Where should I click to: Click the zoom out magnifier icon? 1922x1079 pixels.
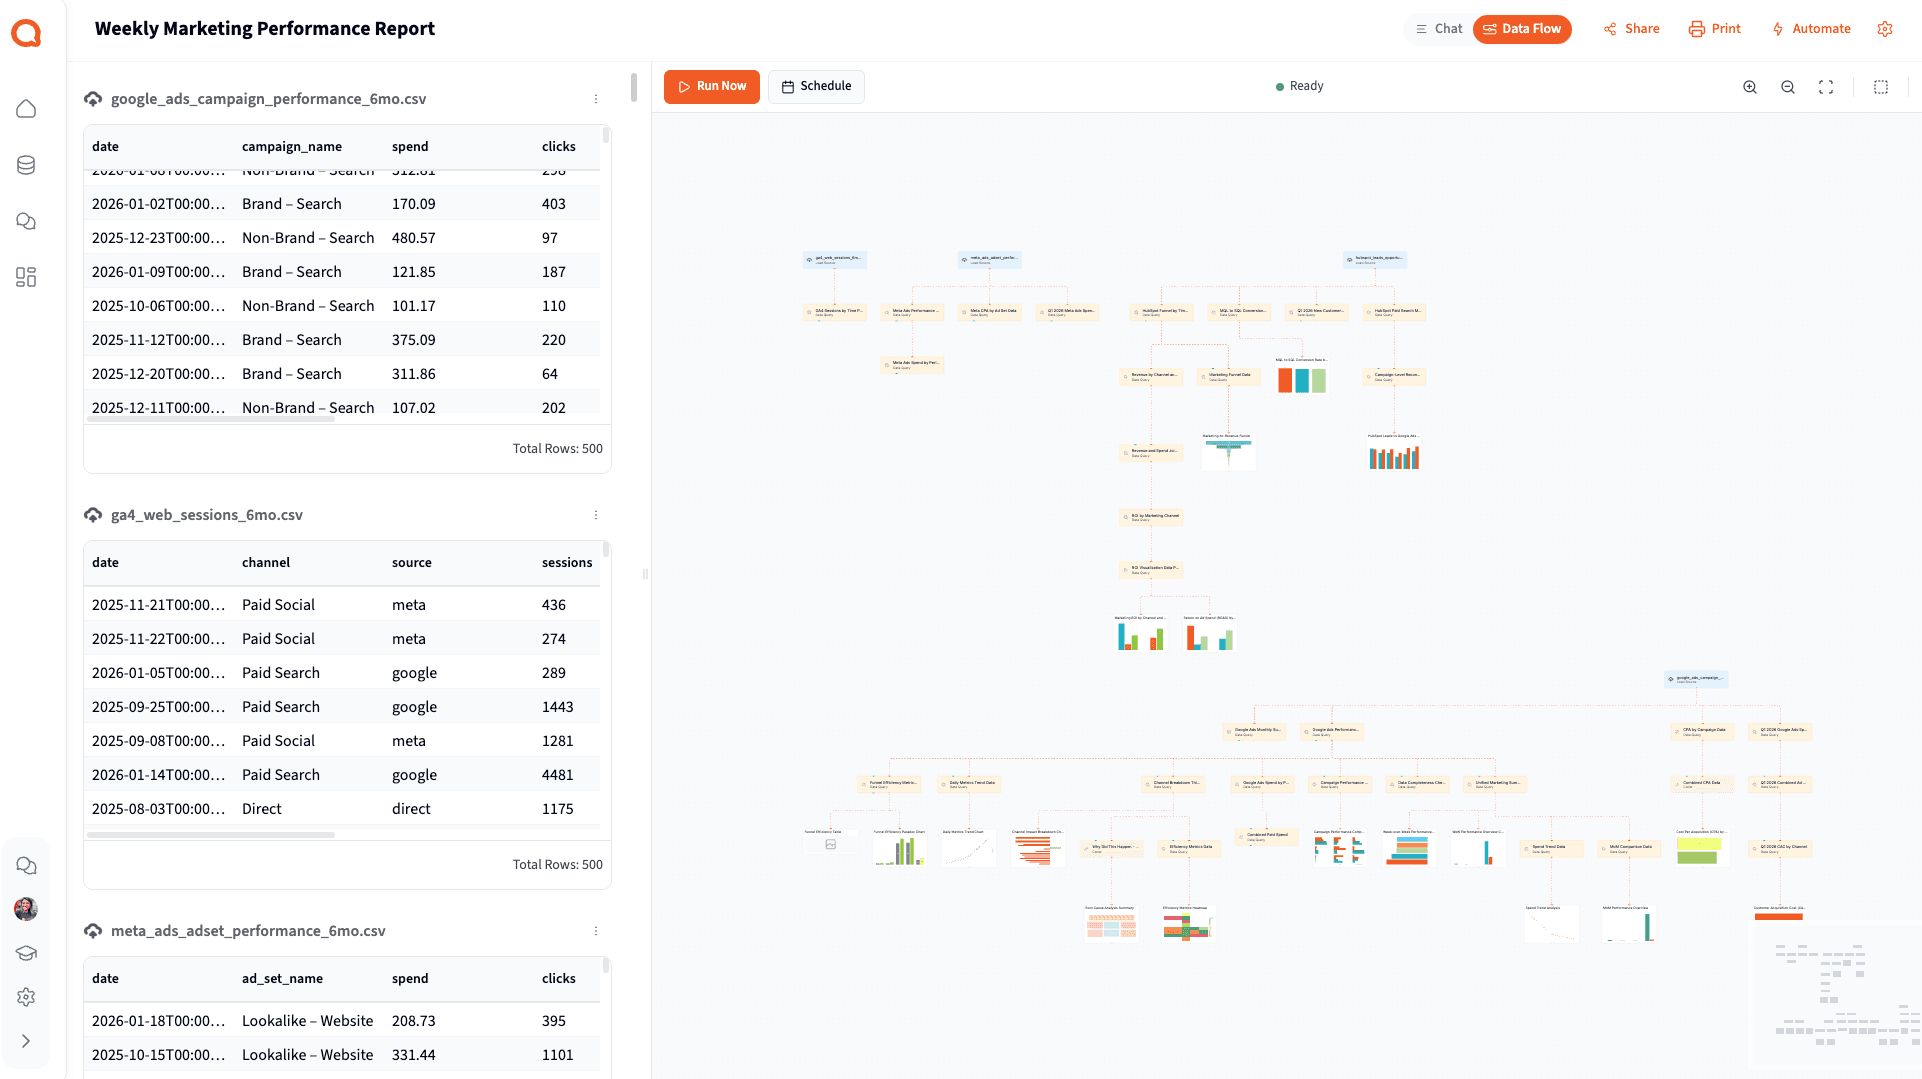tap(1788, 87)
